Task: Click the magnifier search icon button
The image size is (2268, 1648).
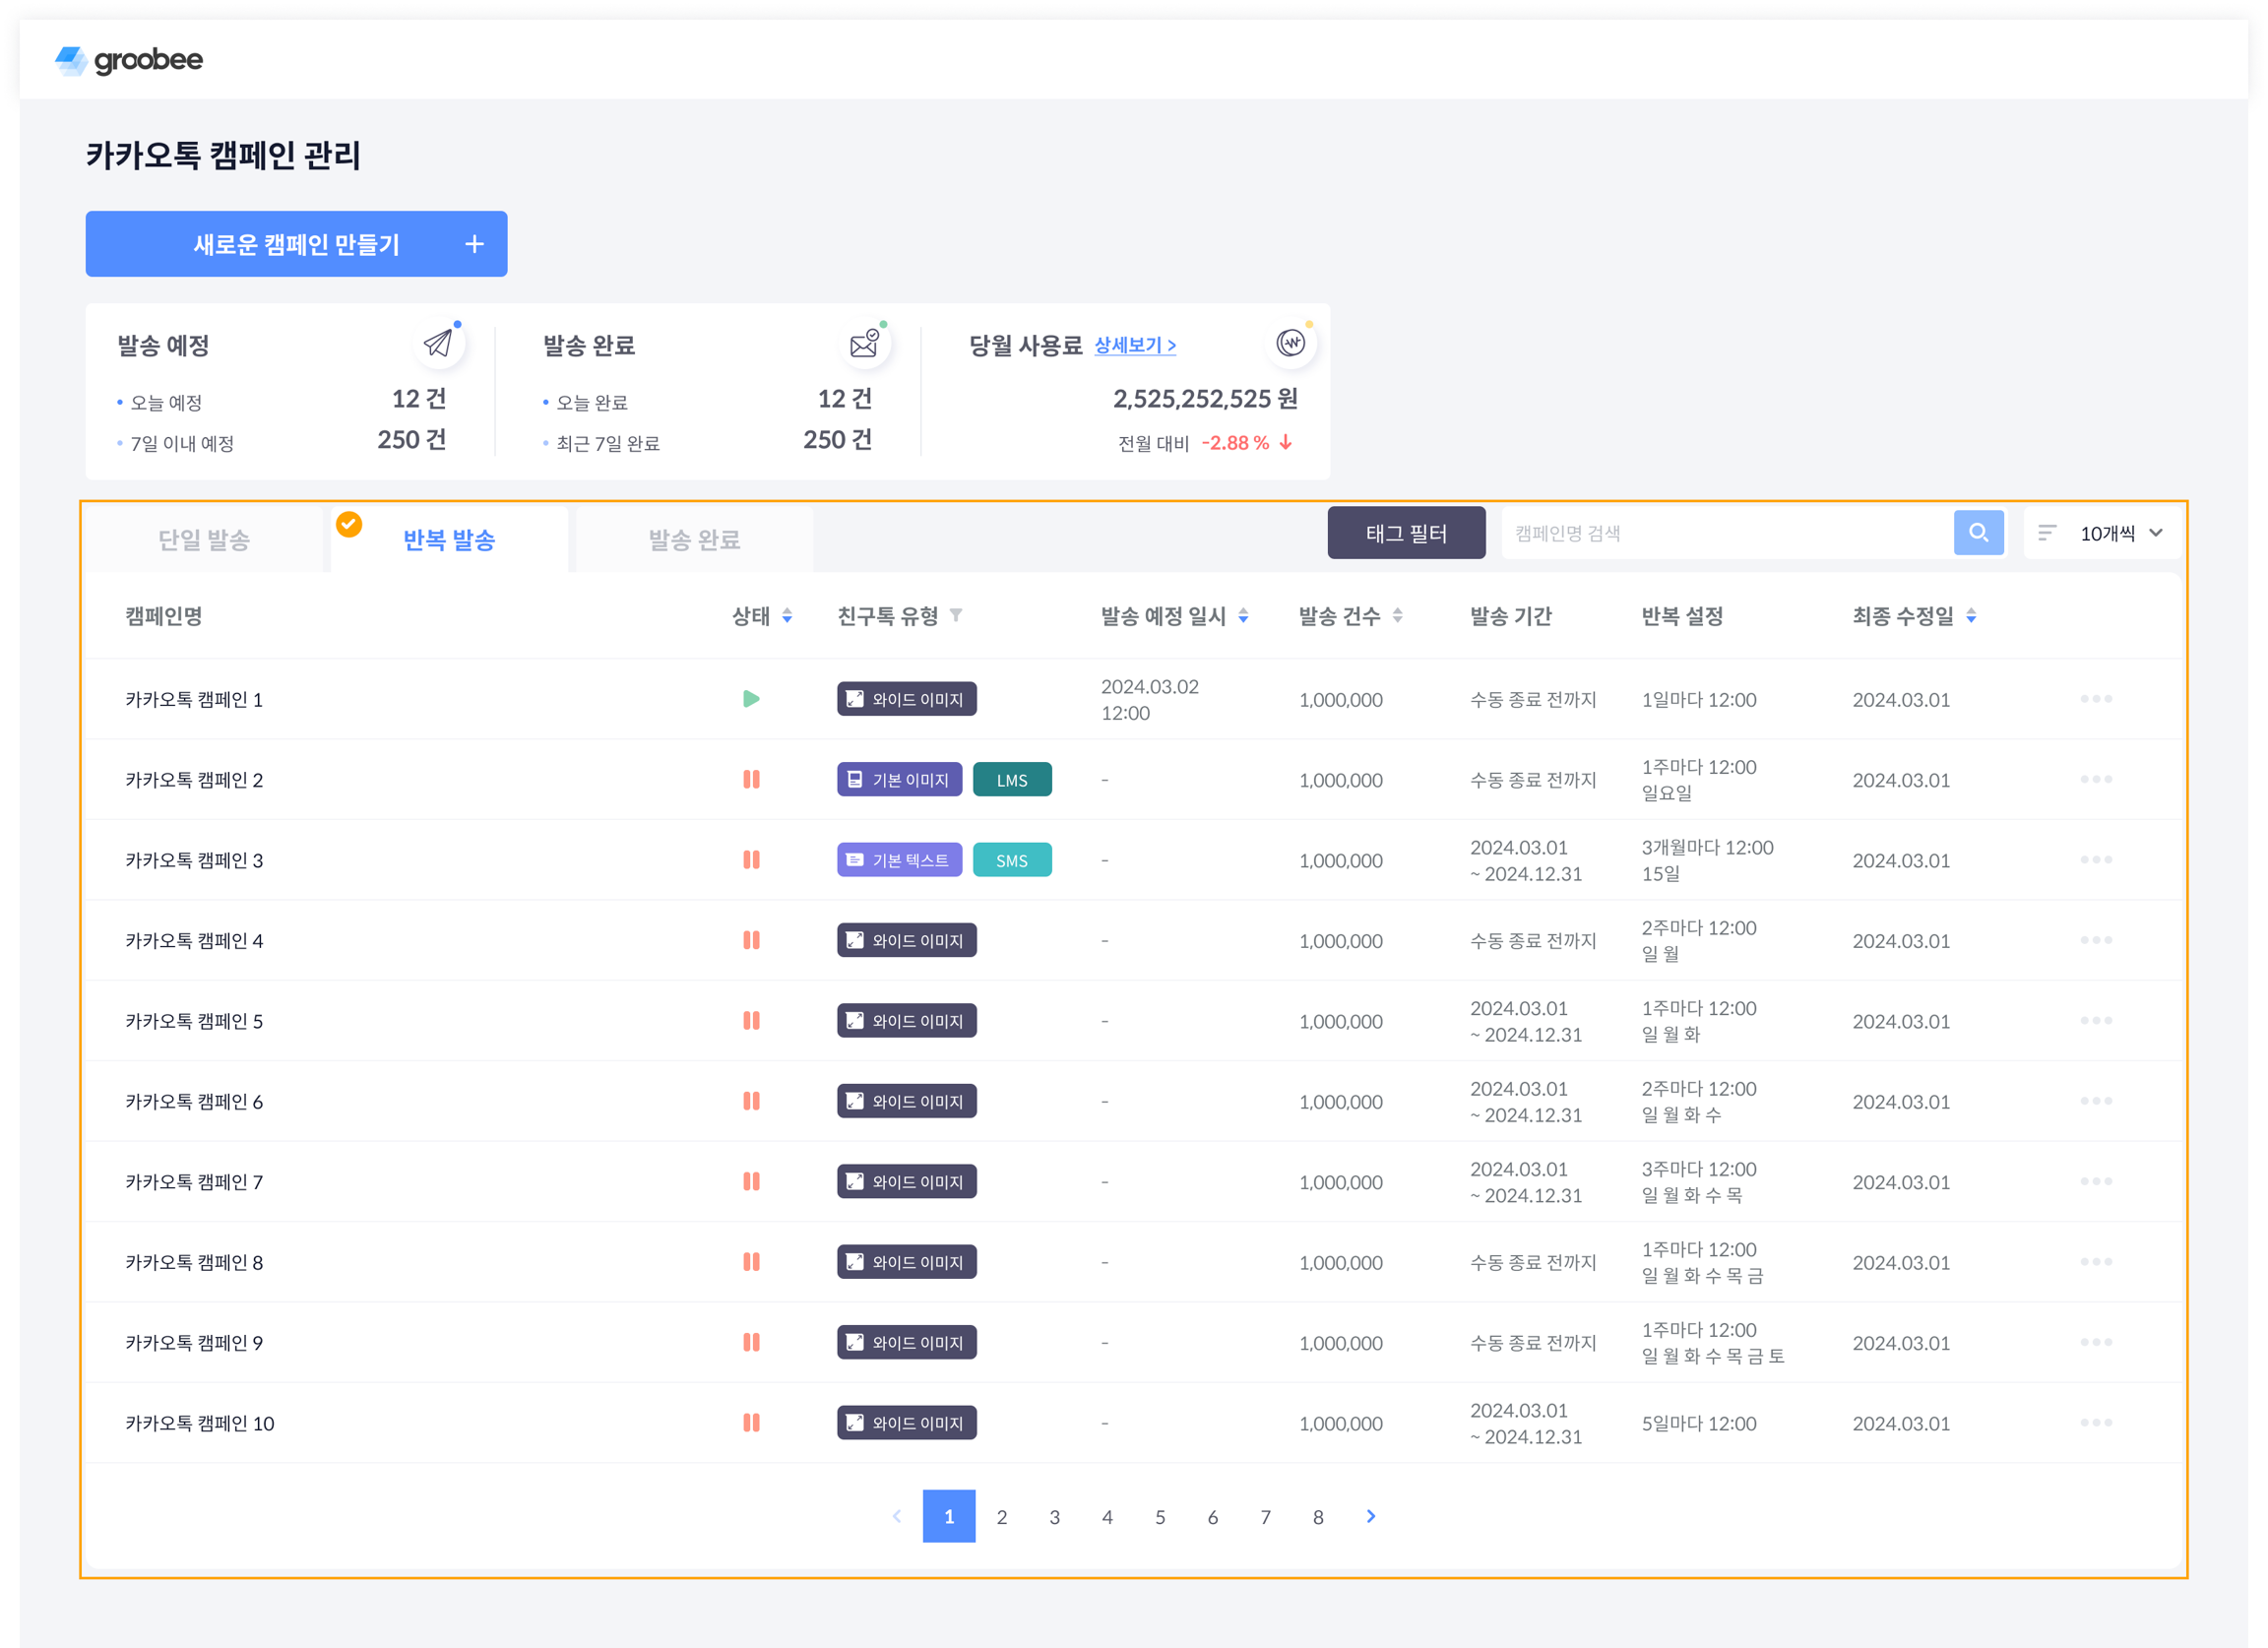Action: pyautogui.click(x=1977, y=533)
